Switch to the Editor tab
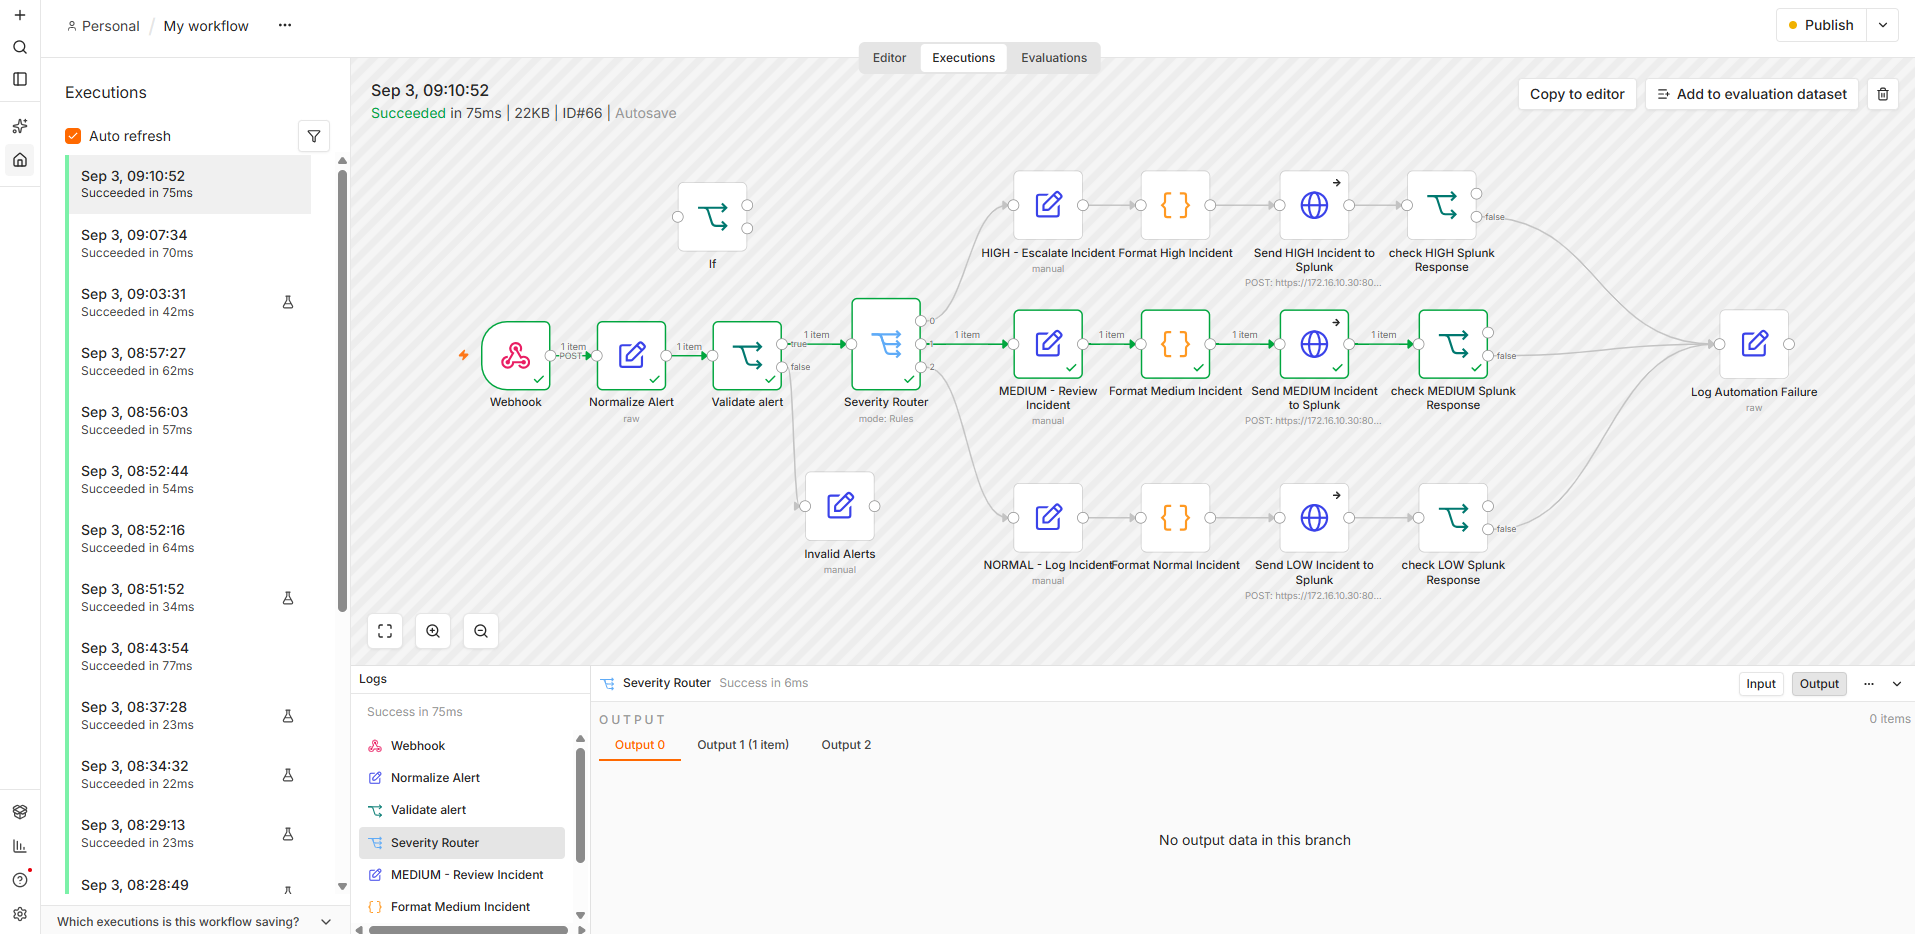The image size is (1915, 934). pos(889,58)
